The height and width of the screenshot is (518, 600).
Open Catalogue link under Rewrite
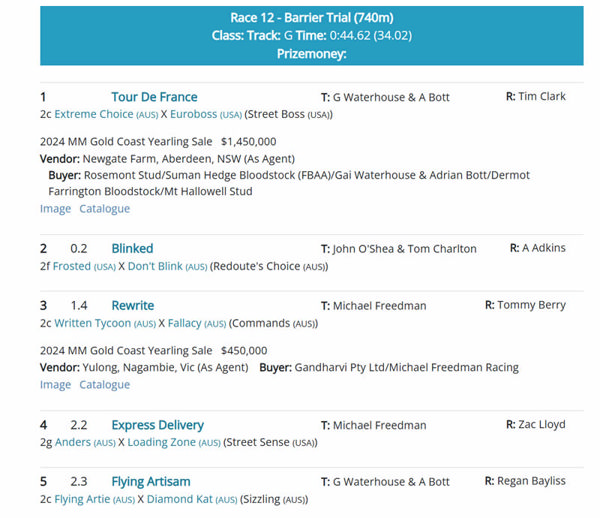(104, 385)
